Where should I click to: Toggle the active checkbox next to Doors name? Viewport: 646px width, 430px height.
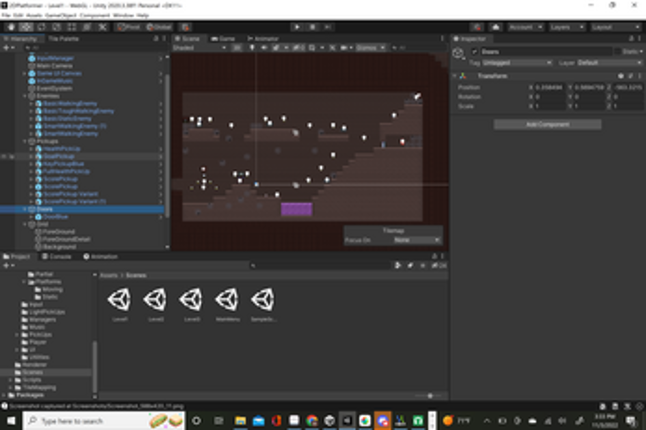pos(475,51)
